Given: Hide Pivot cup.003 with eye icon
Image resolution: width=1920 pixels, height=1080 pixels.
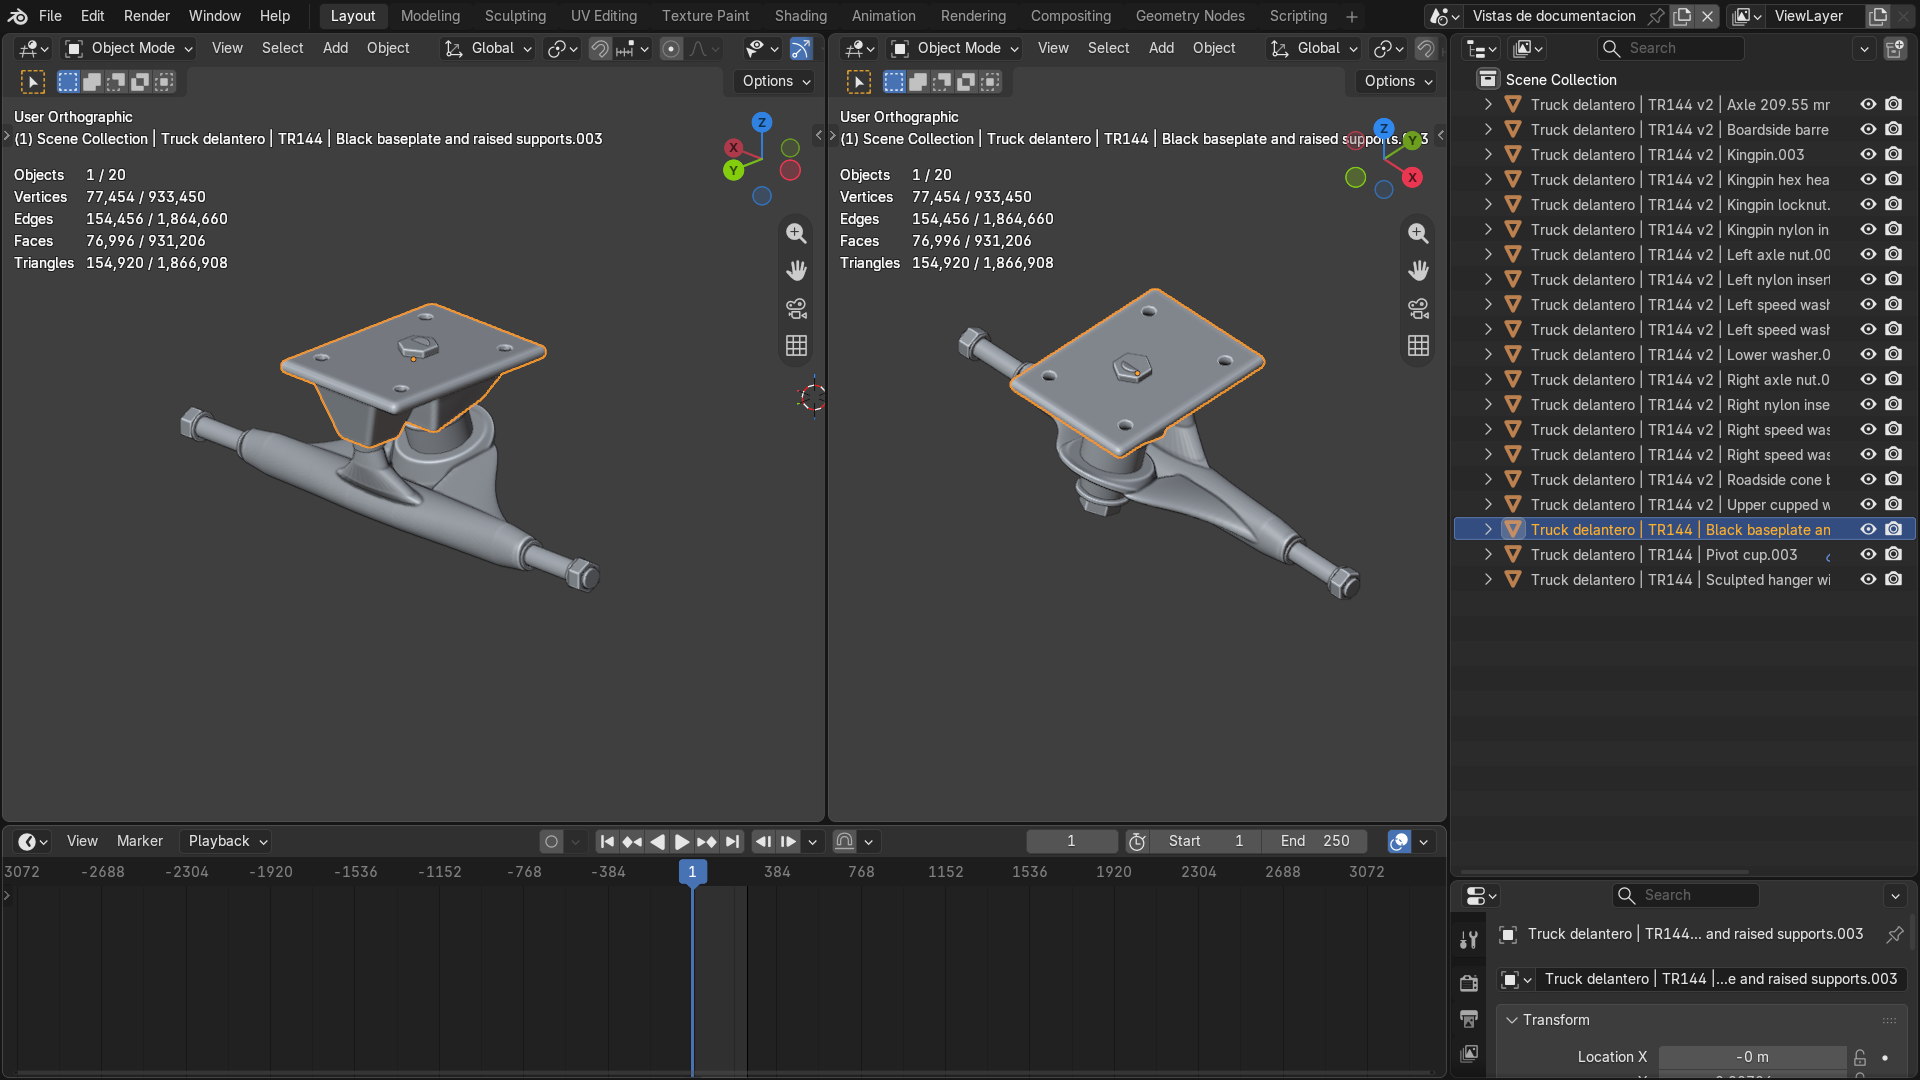Looking at the screenshot, I should coord(1868,554).
